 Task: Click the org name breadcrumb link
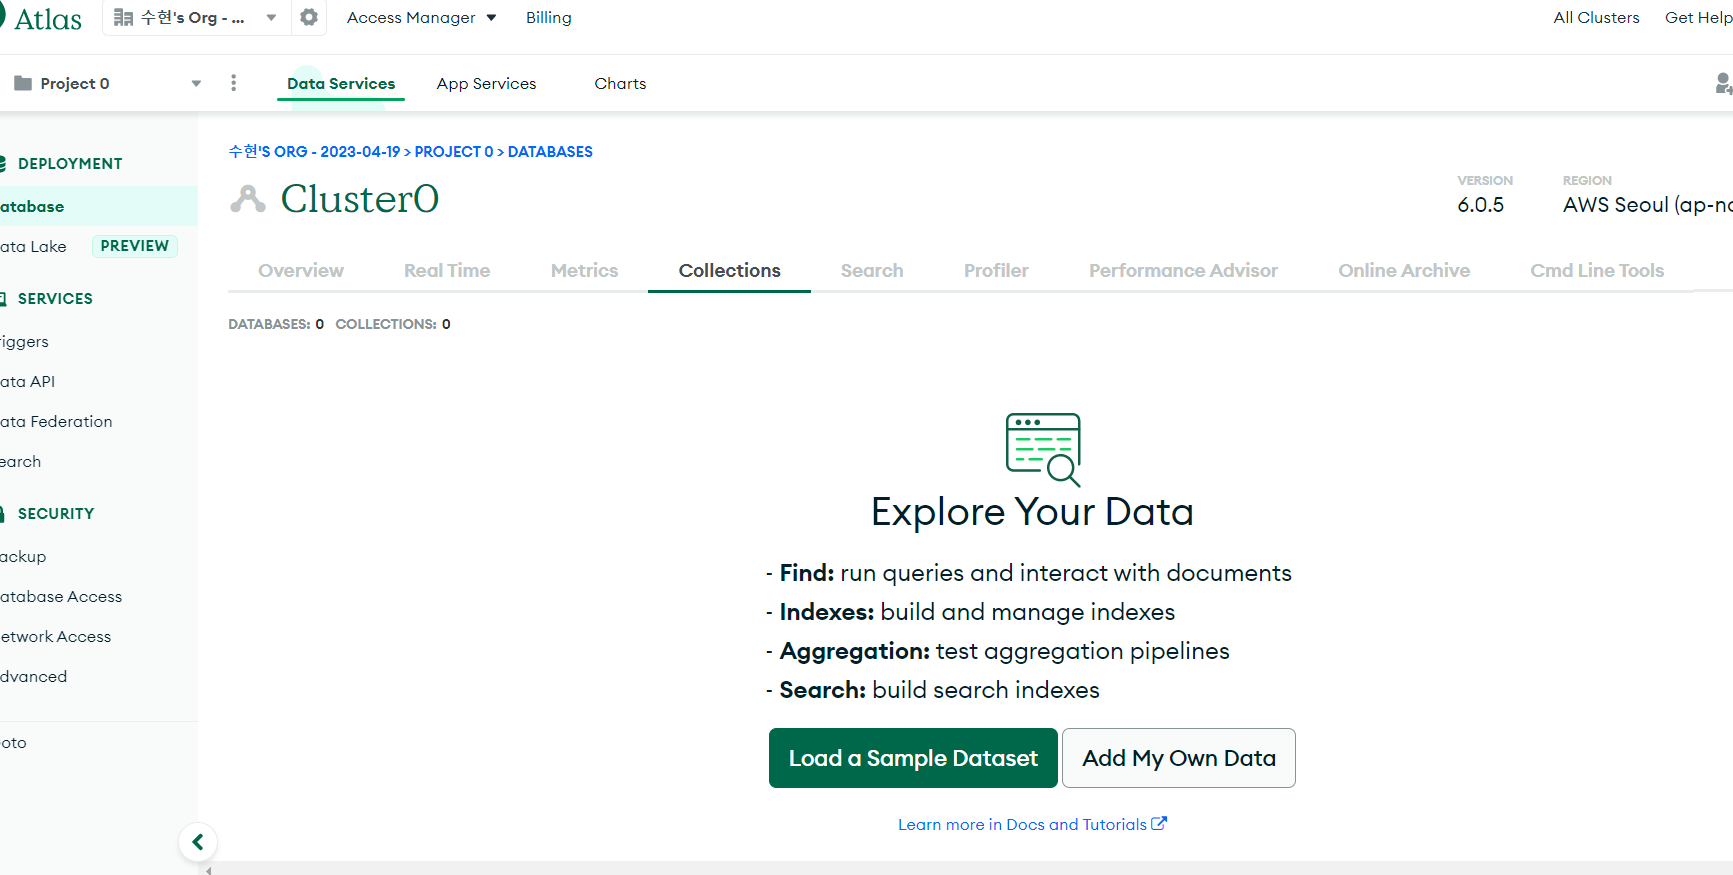[314, 152]
